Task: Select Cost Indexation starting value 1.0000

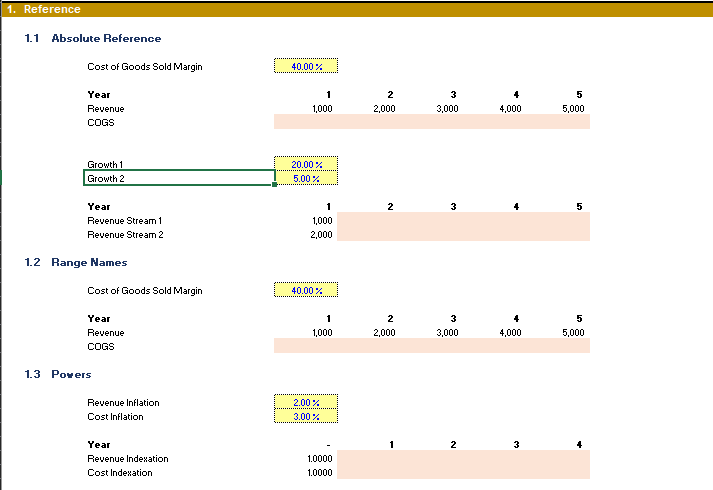Action: click(x=320, y=472)
